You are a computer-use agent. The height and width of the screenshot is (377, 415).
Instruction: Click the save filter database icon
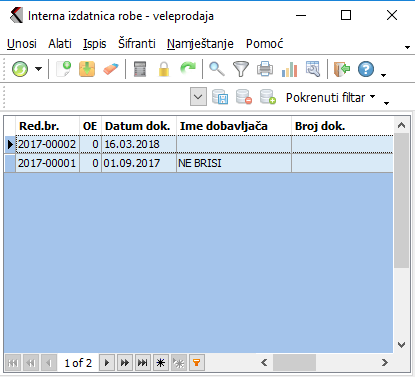pyautogui.click(x=220, y=97)
